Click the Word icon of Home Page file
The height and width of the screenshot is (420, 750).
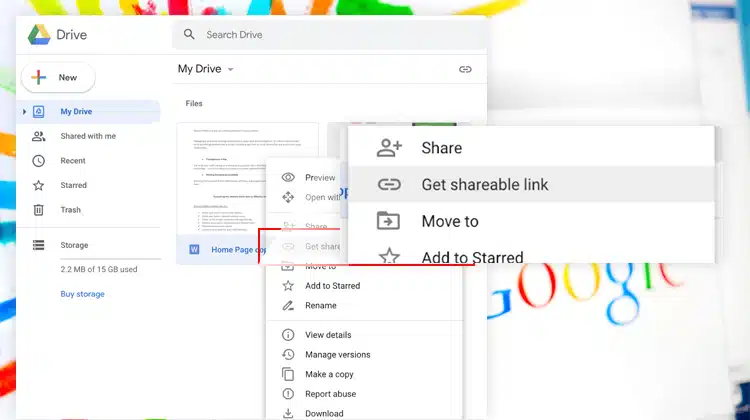coord(194,249)
